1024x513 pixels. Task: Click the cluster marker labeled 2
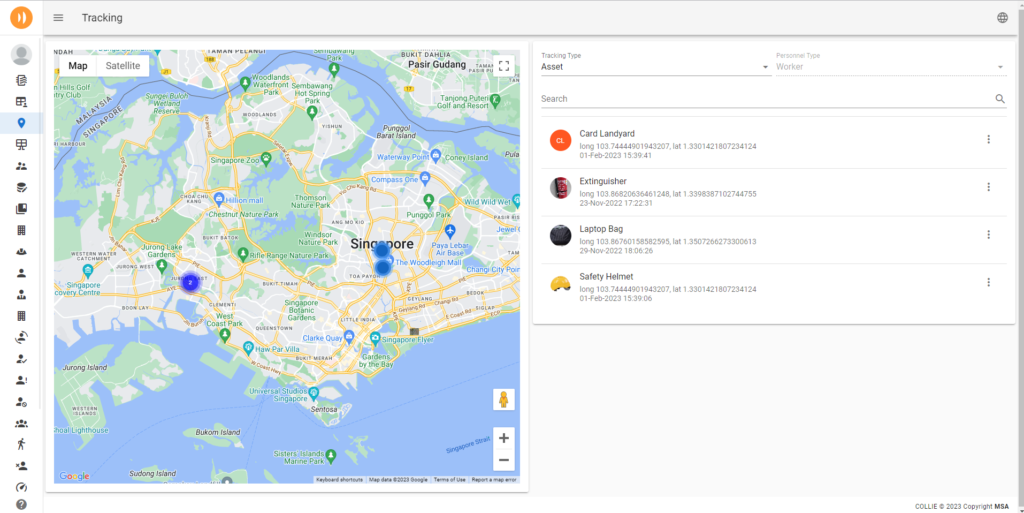[190, 283]
